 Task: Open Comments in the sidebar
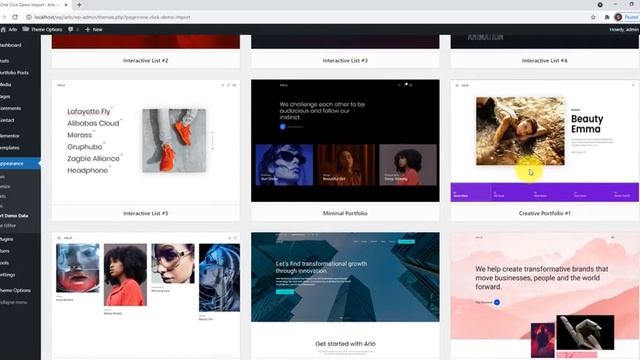[x=11, y=109]
